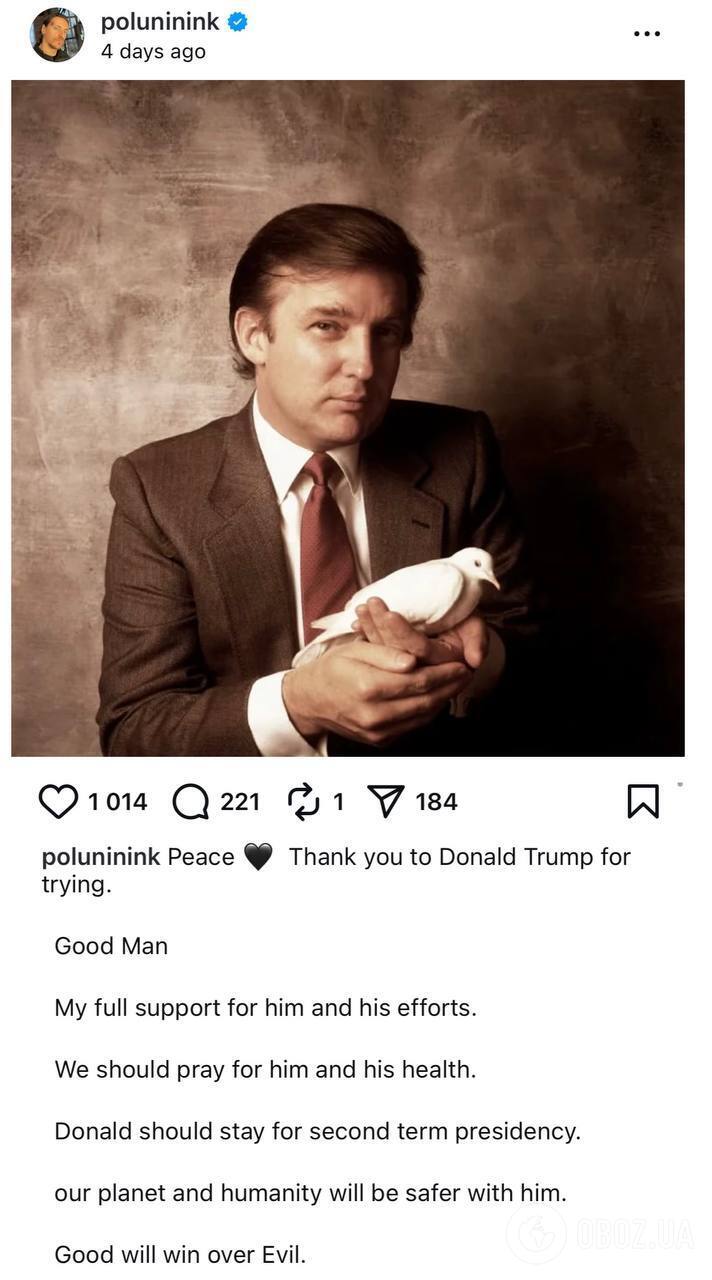View the 1 014 likes count
The height and width of the screenshot is (1280, 712).
[117, 802]
